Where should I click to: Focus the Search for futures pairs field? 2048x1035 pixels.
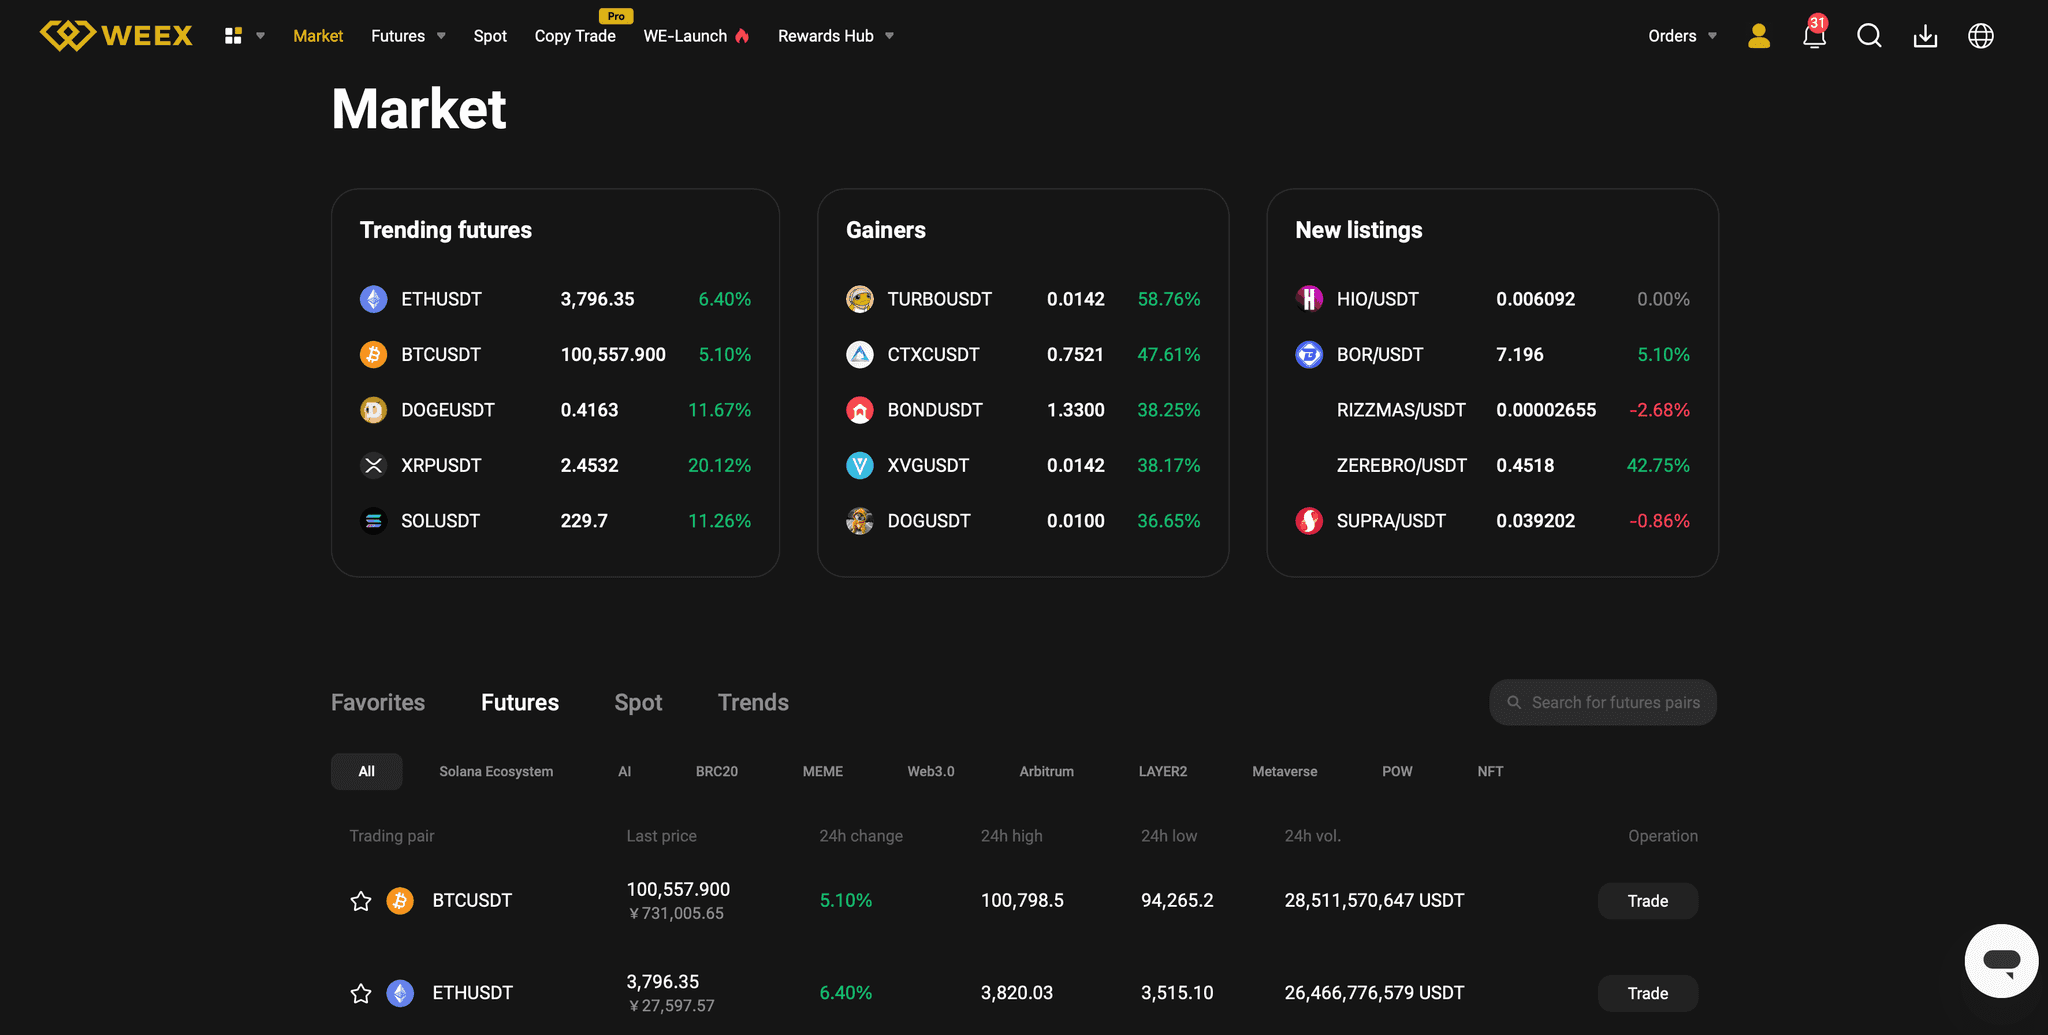pyautogui.click(x=1603, y=702)
